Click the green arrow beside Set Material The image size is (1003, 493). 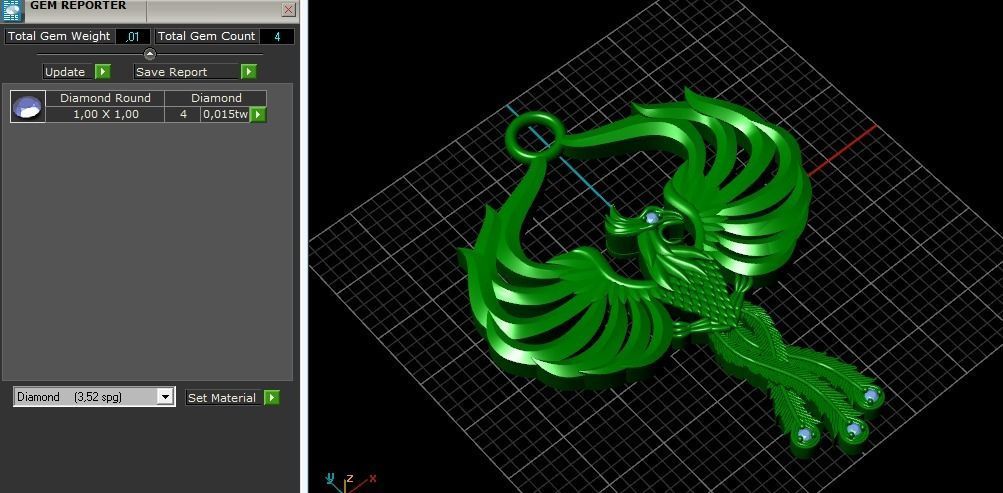tap(272, 398)
